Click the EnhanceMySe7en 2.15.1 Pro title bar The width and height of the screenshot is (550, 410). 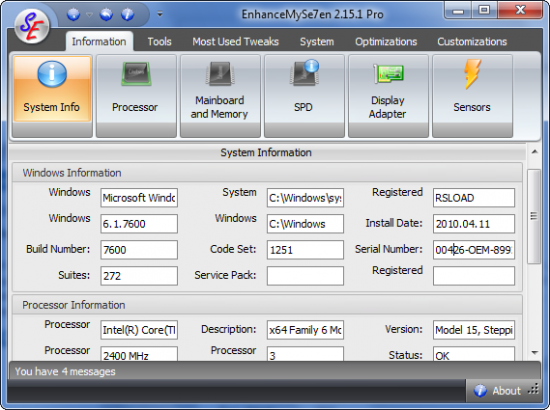[312, 14]
